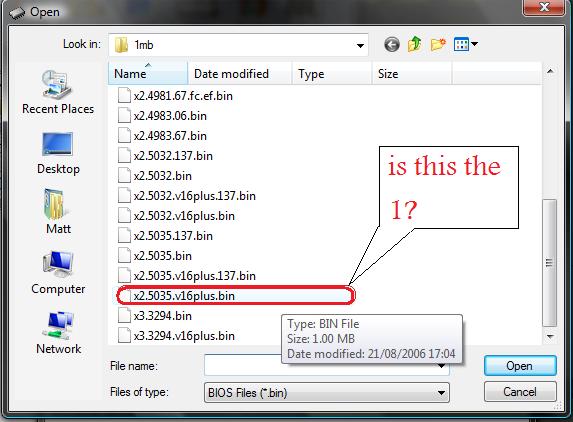
Task: Open Recent Places in the sidebar
Action: click(x=58, y=93)
